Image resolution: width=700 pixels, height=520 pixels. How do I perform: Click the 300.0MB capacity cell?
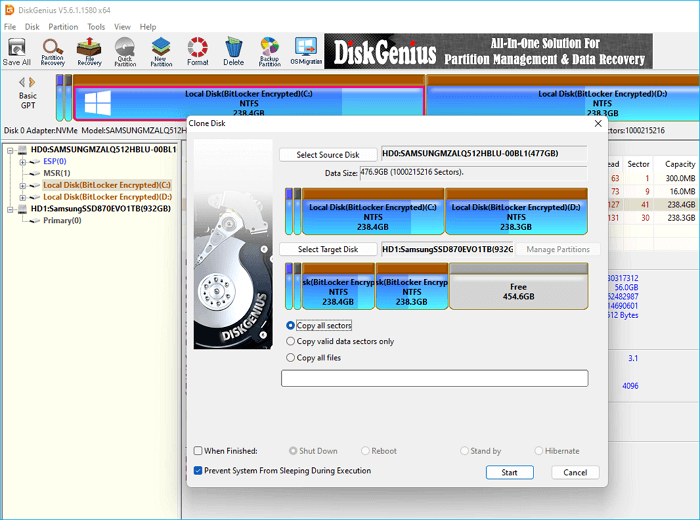680,178
